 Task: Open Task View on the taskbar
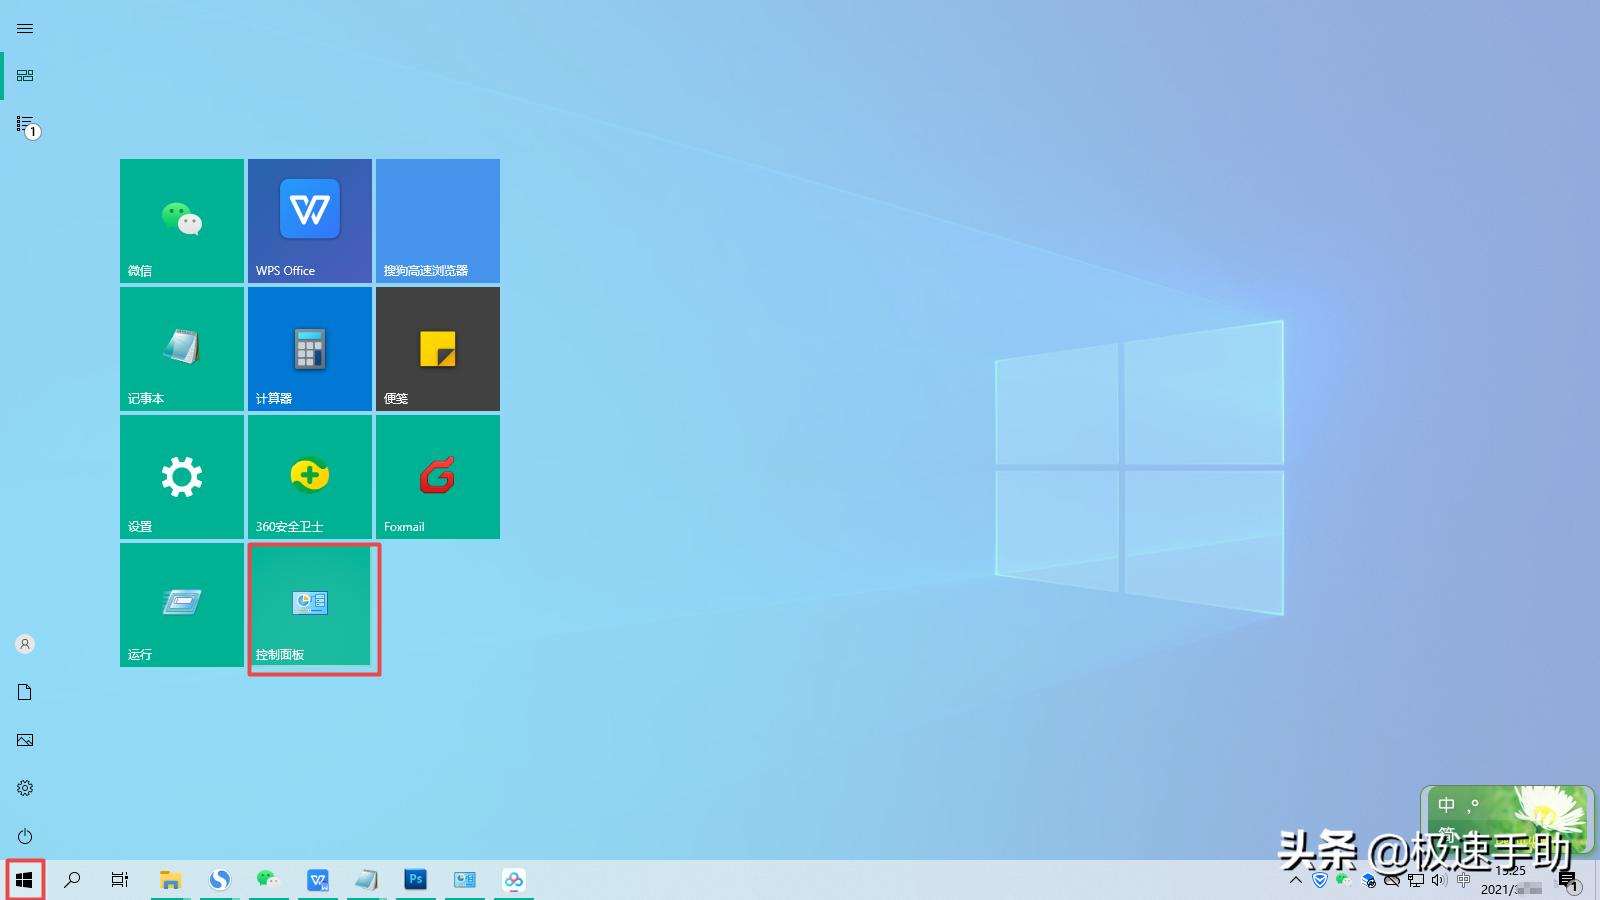tap(120, 880)
